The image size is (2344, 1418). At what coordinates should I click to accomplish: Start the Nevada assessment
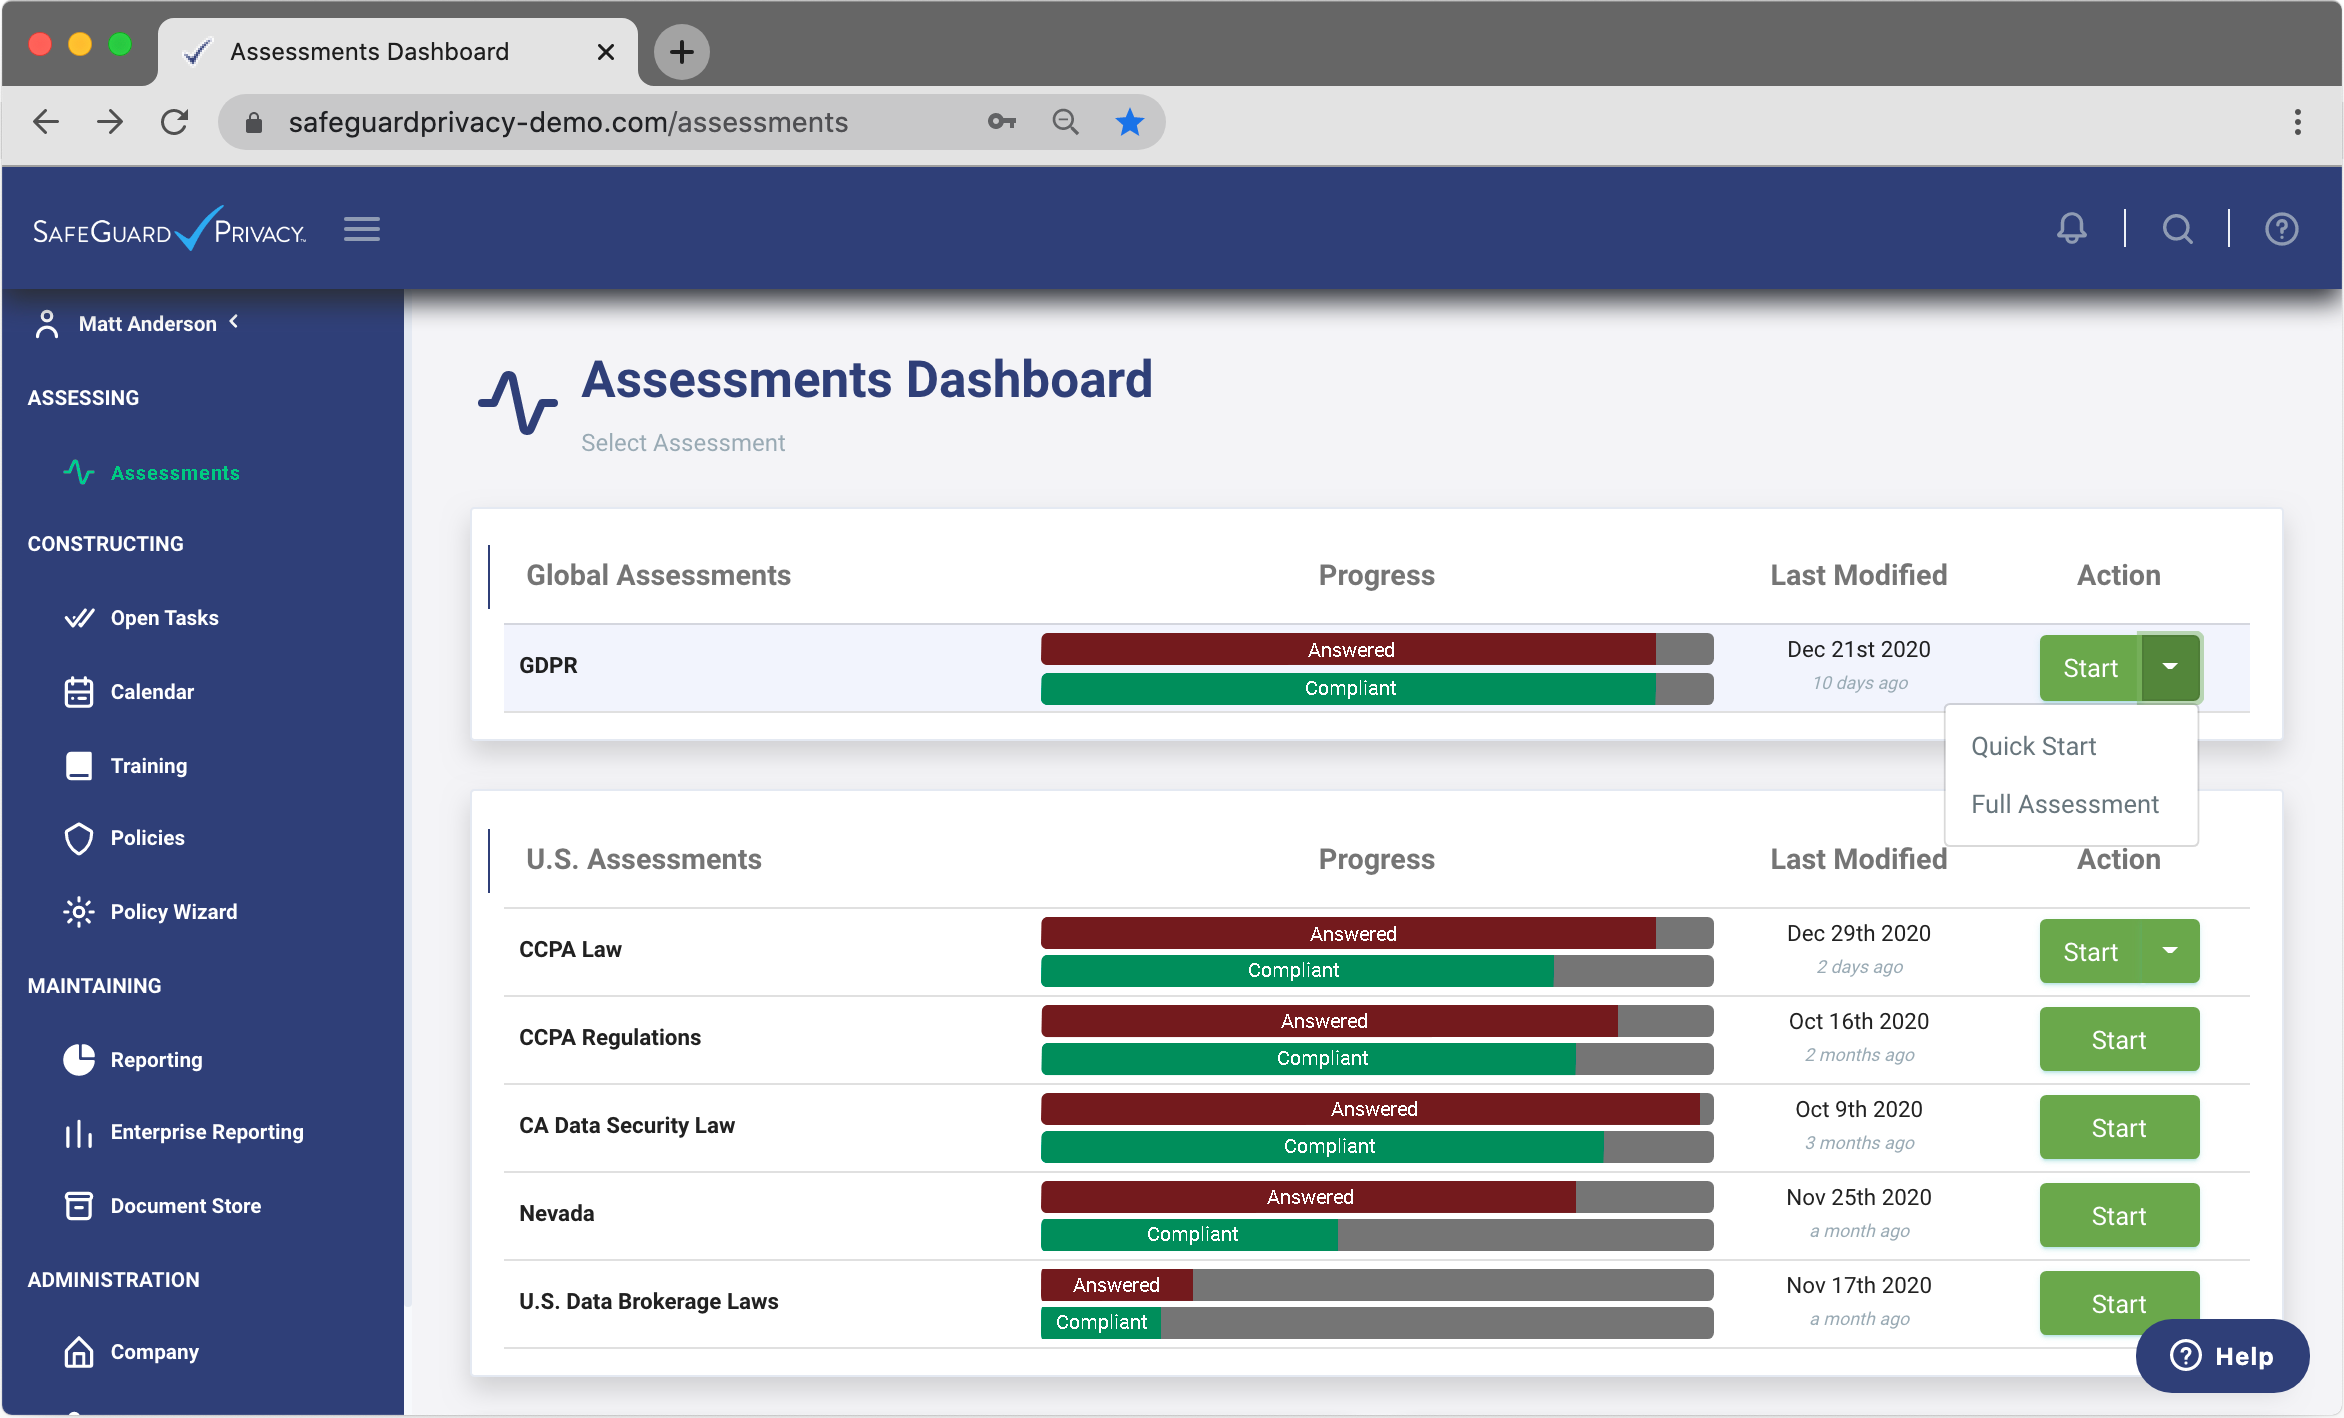(2118, 1216)
